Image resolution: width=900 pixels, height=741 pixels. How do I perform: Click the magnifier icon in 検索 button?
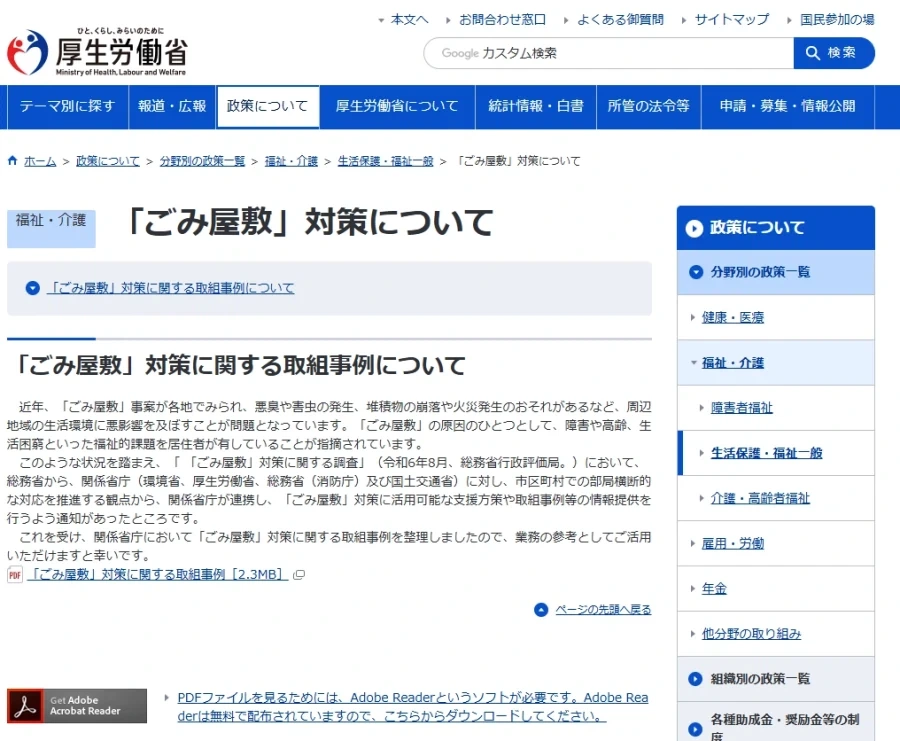point(812,53)
